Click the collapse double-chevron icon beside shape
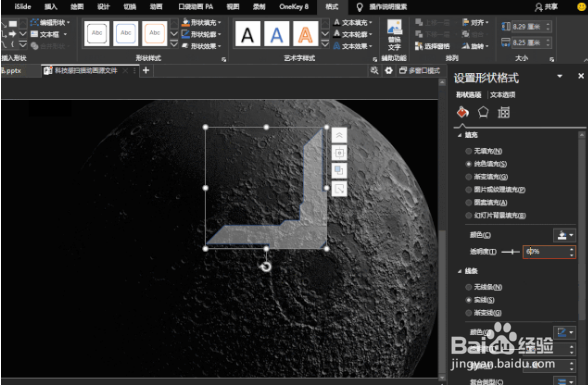 pyautogui.click(x=339, y=135)
